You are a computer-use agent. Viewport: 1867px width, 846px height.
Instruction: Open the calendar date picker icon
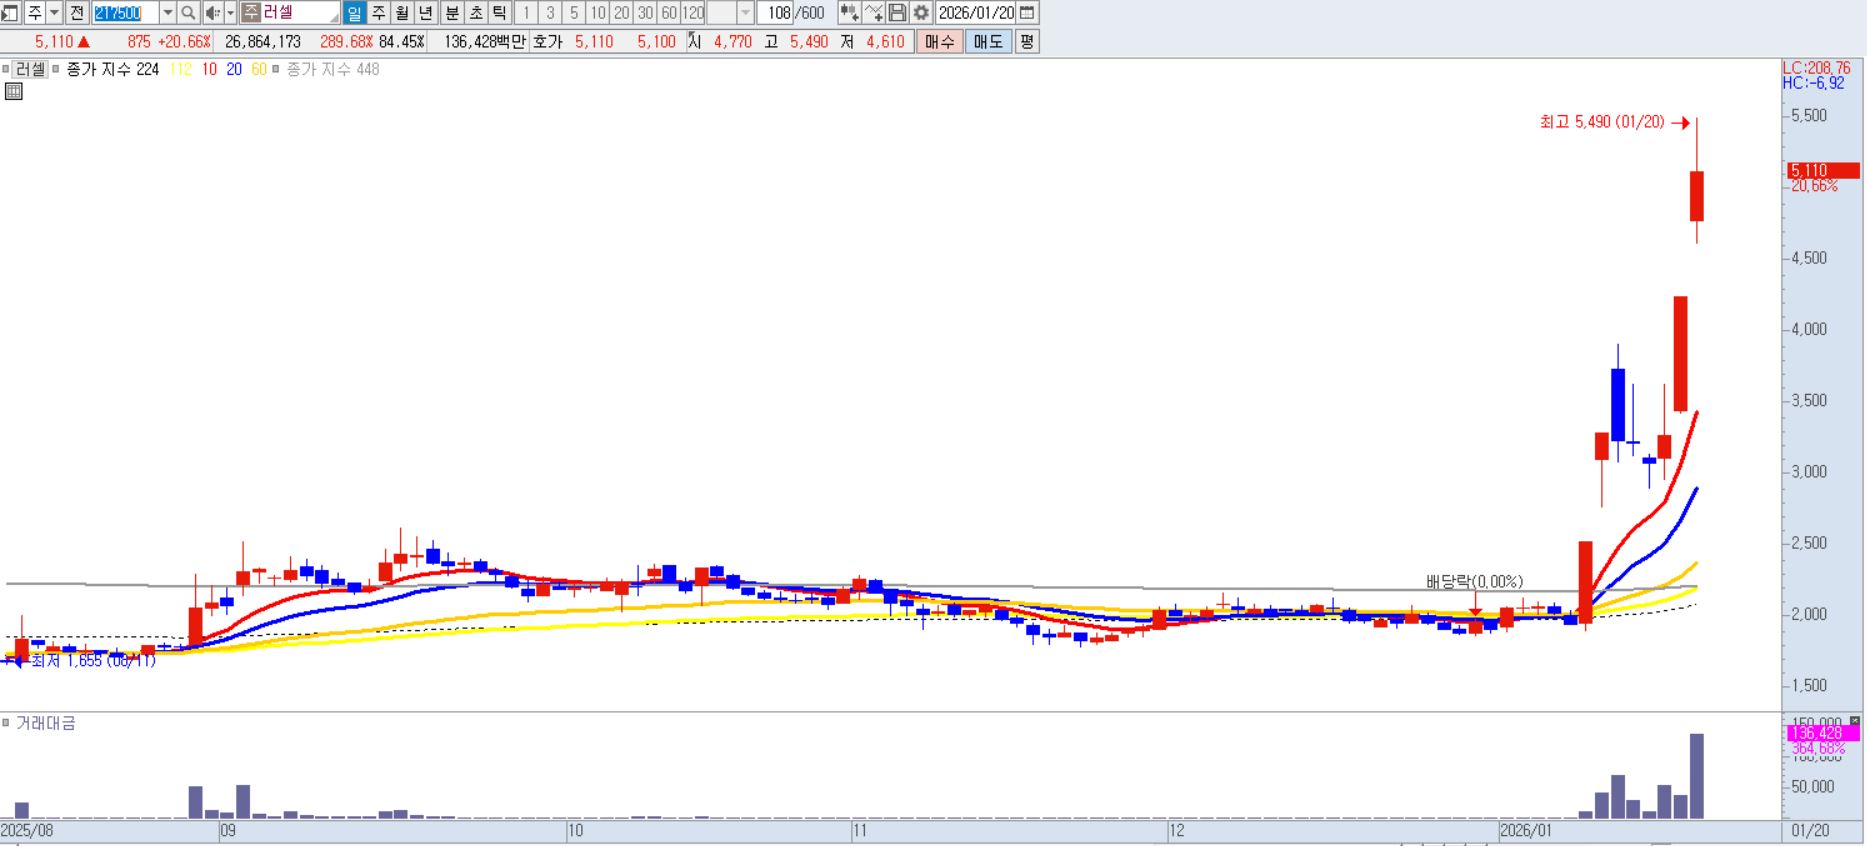(1027, 13)
